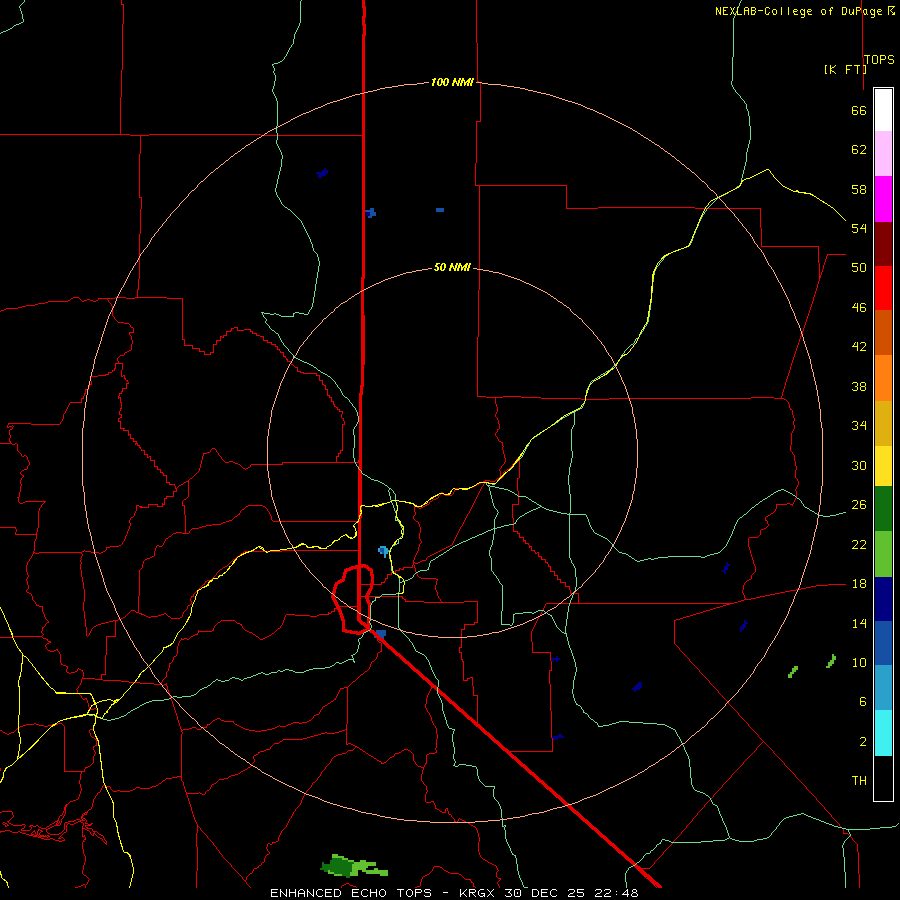Click the legend value 10
Screen dimensions: 900x900
click(859, 662)
